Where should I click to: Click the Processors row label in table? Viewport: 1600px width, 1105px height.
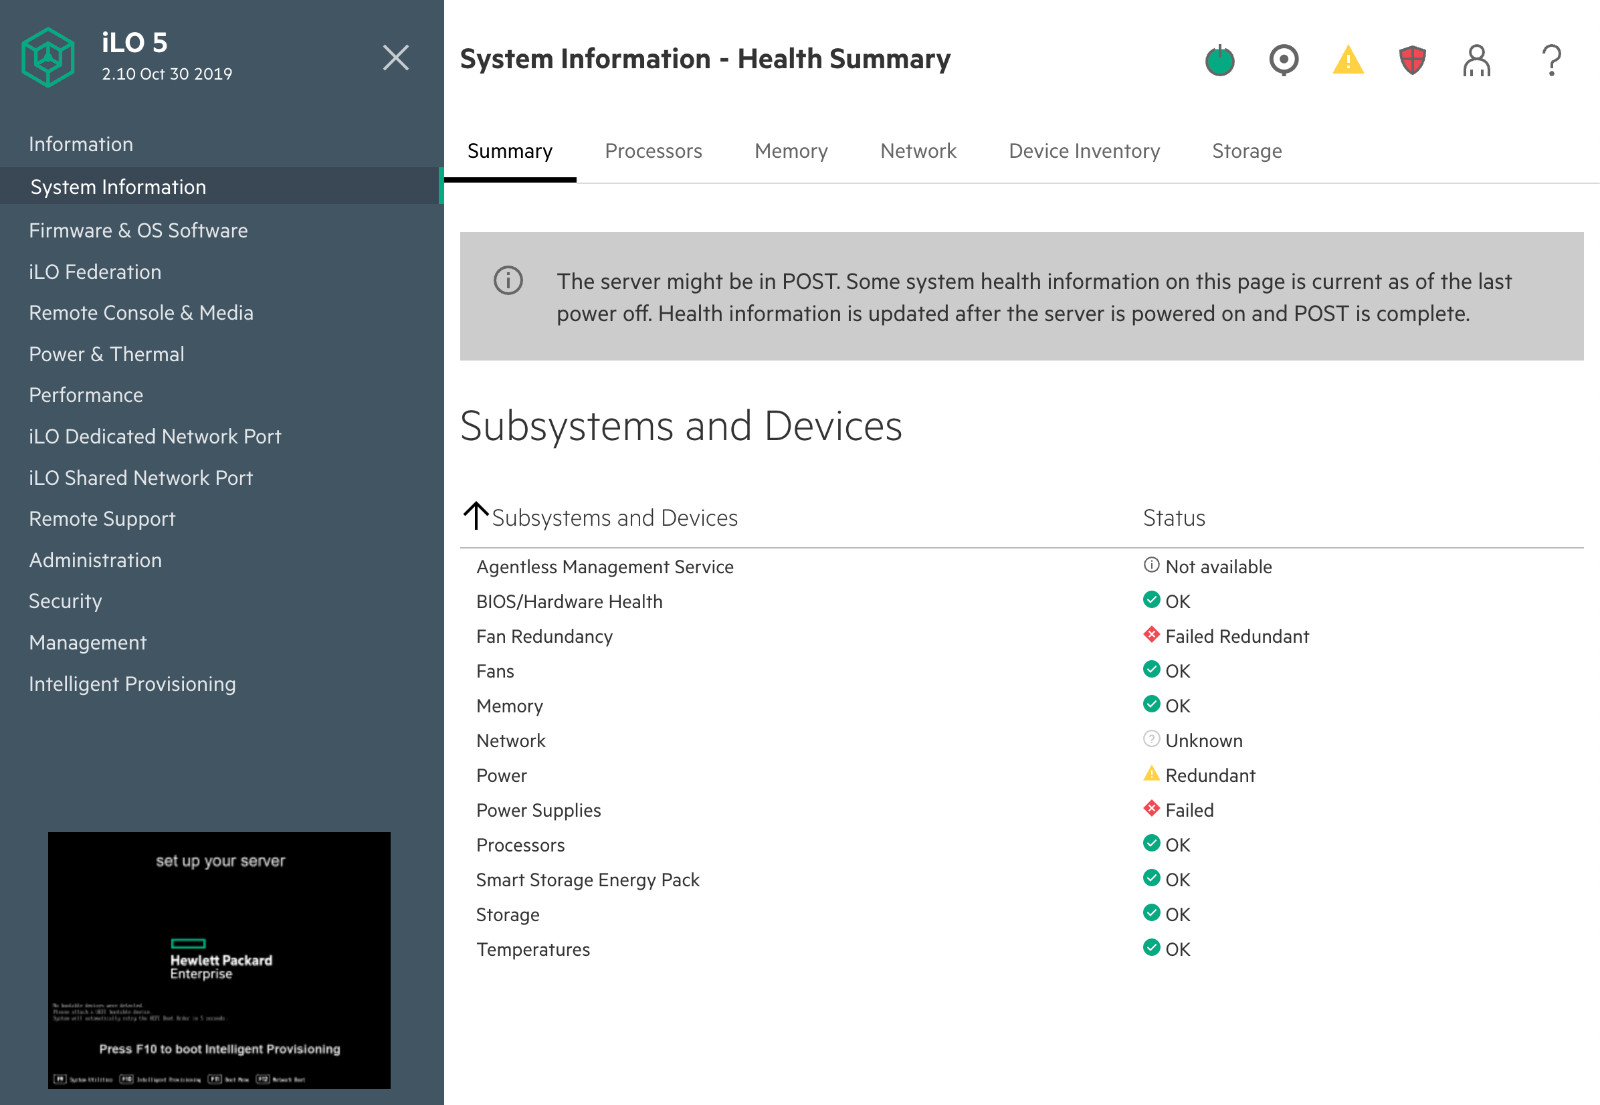click(520, 845)
